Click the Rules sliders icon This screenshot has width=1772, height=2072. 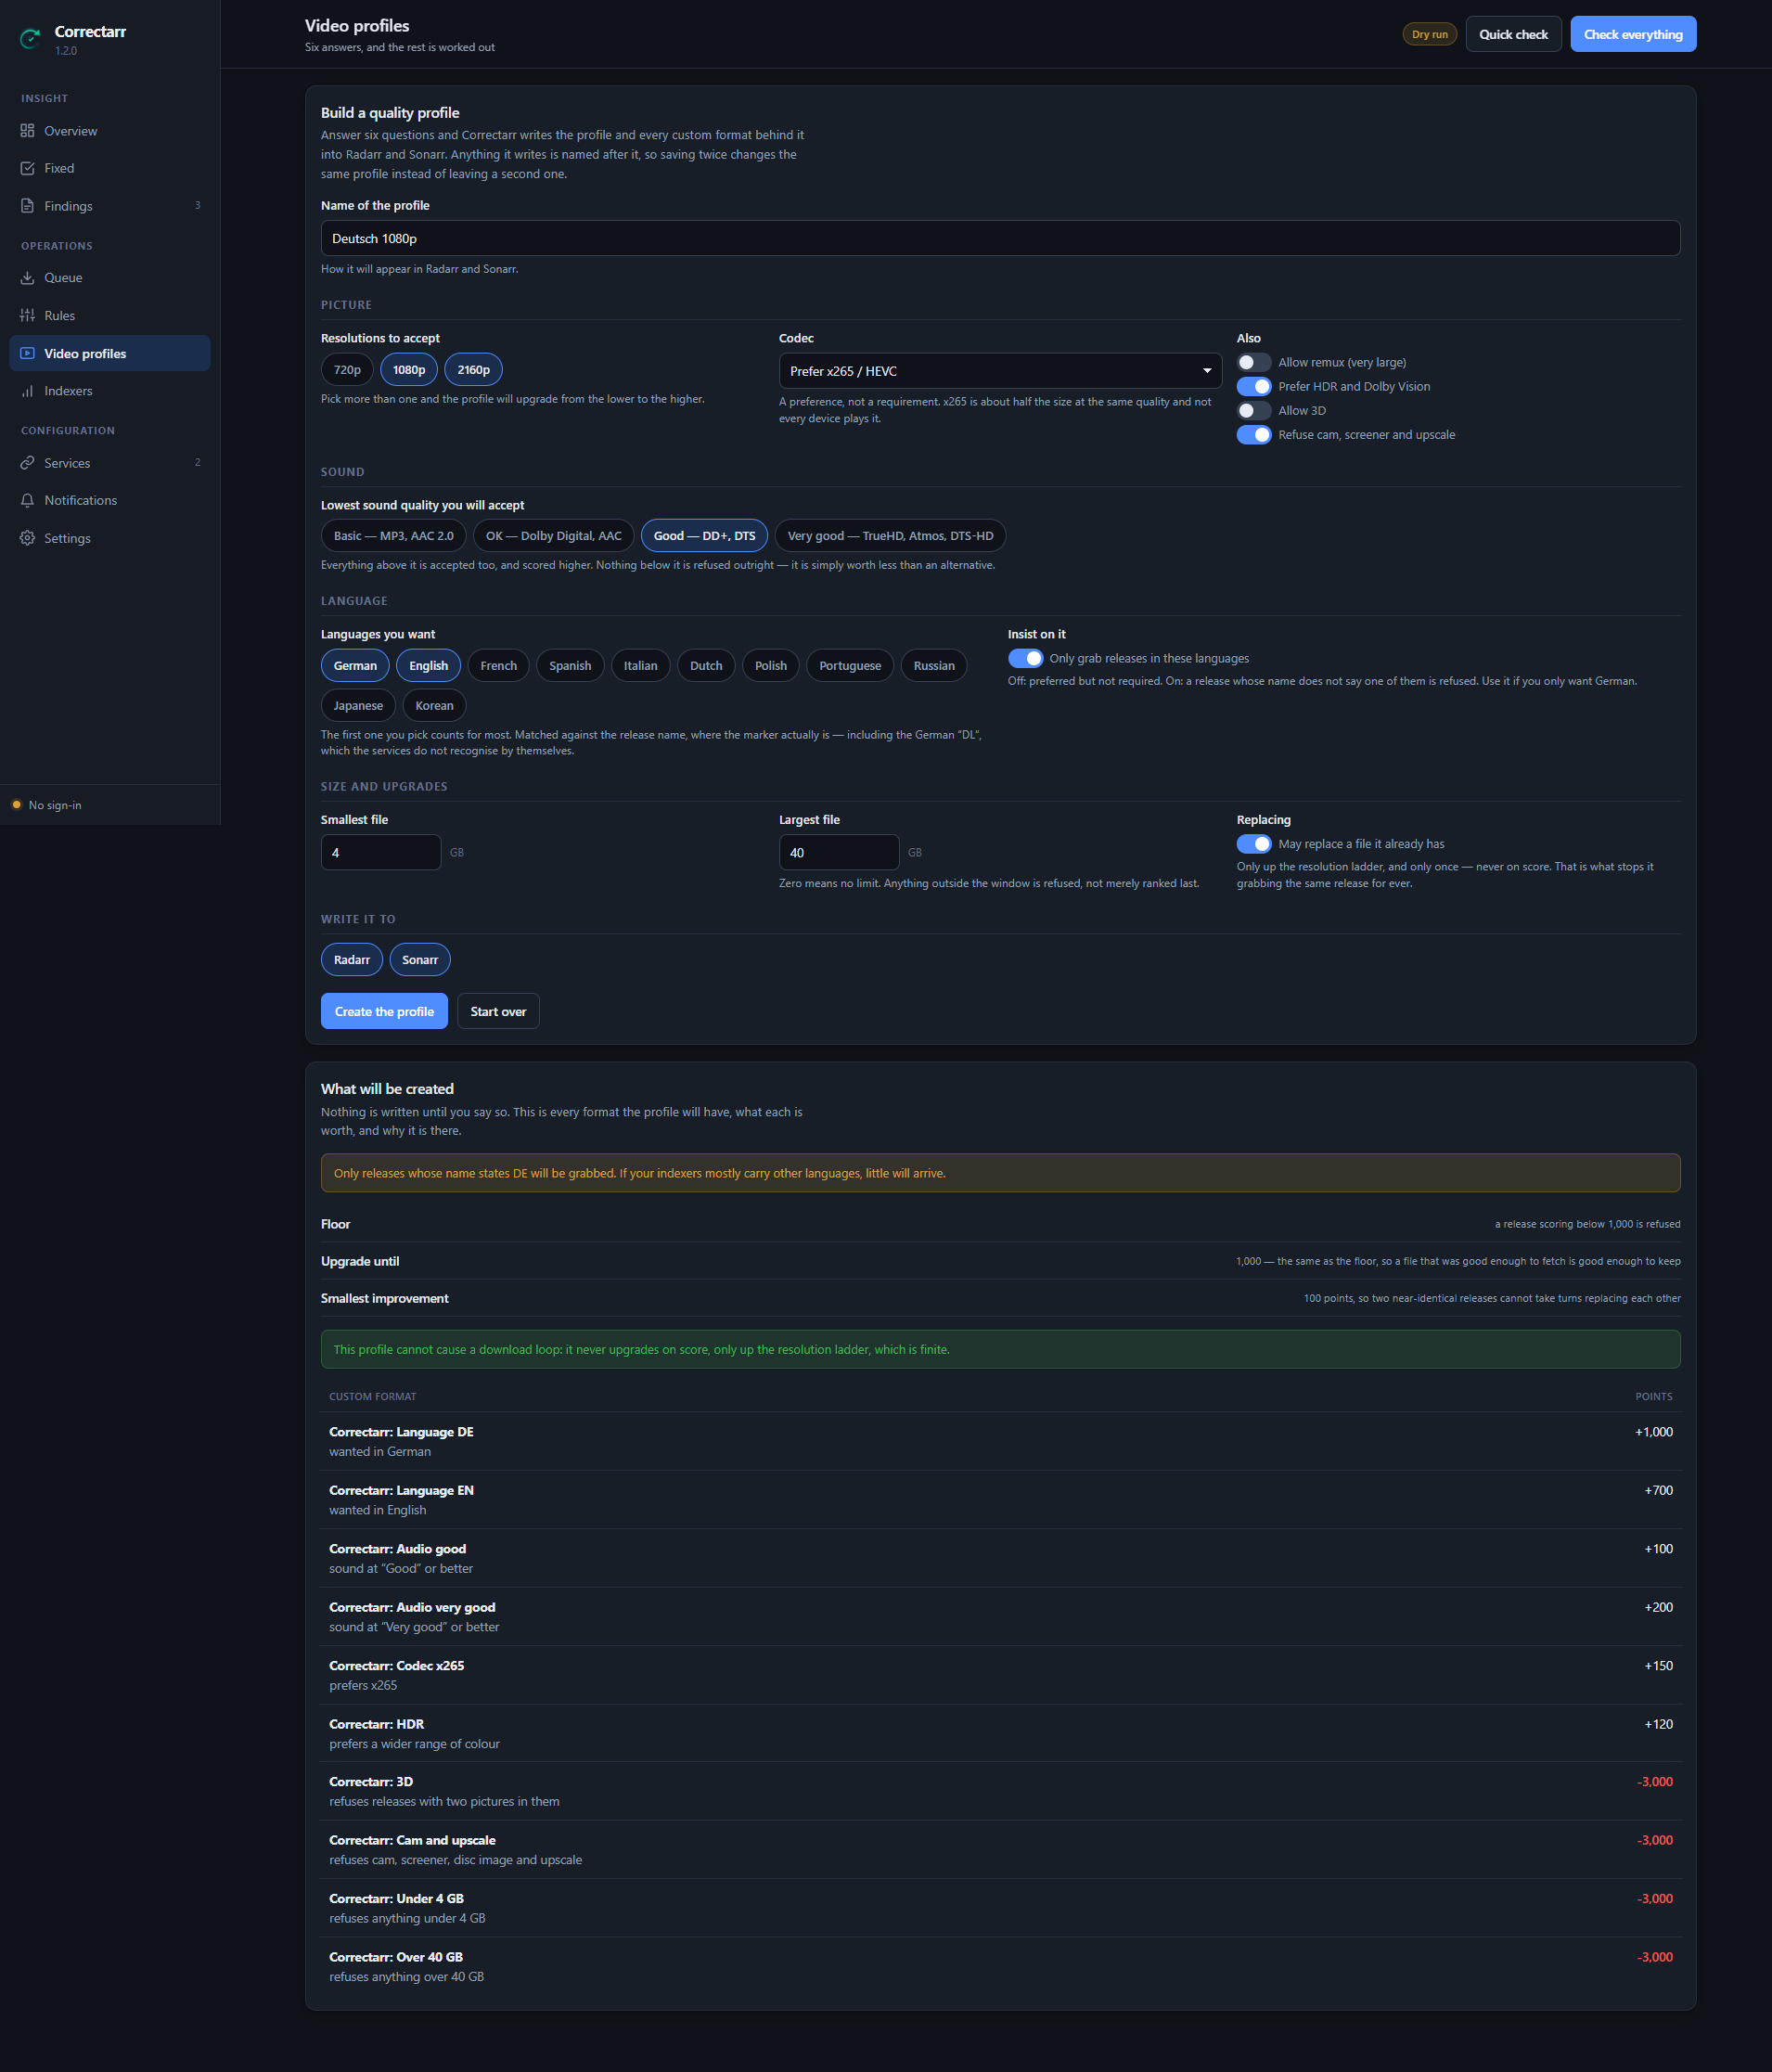pos(27,315)
